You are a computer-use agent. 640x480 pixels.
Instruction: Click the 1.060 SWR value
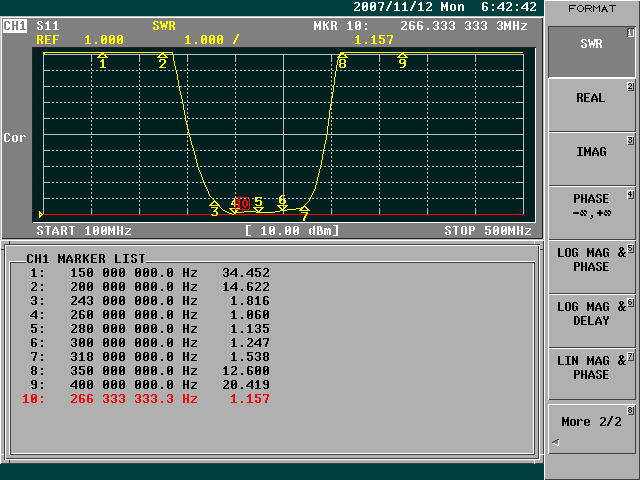[250, 315]
